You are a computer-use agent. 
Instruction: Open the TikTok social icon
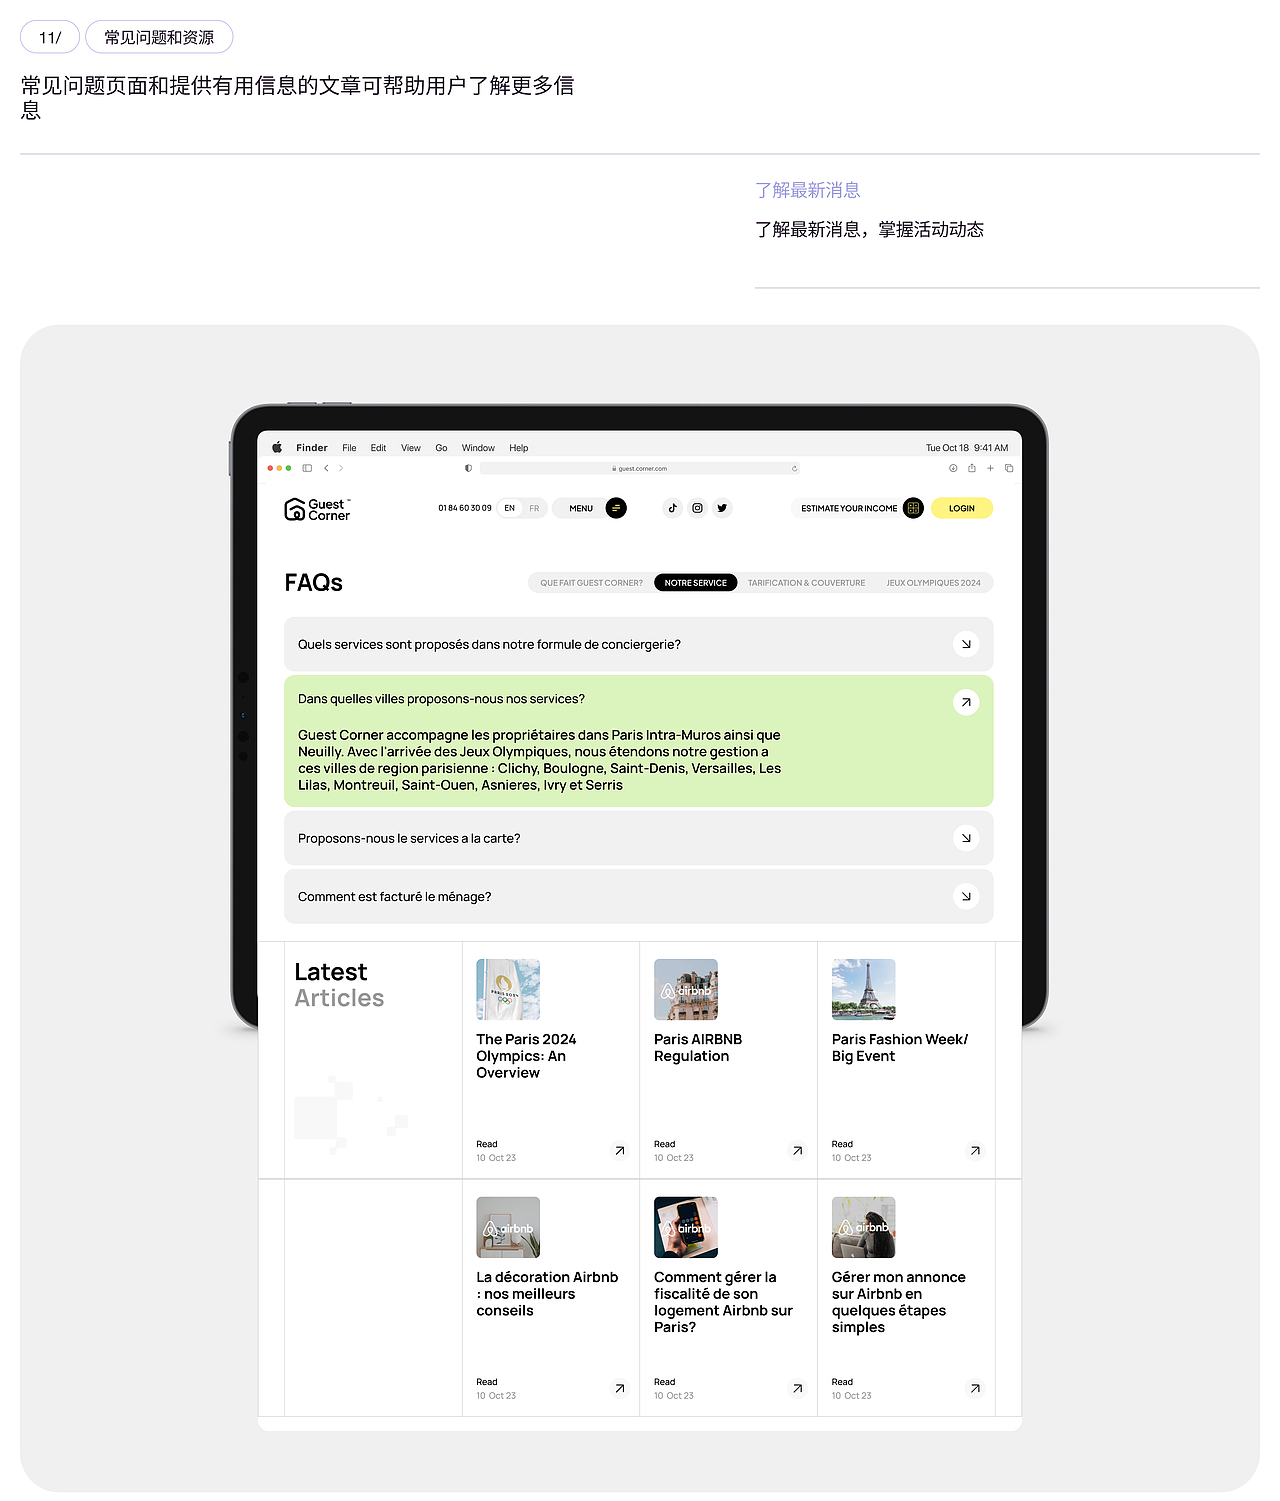(x=673, y=508)
